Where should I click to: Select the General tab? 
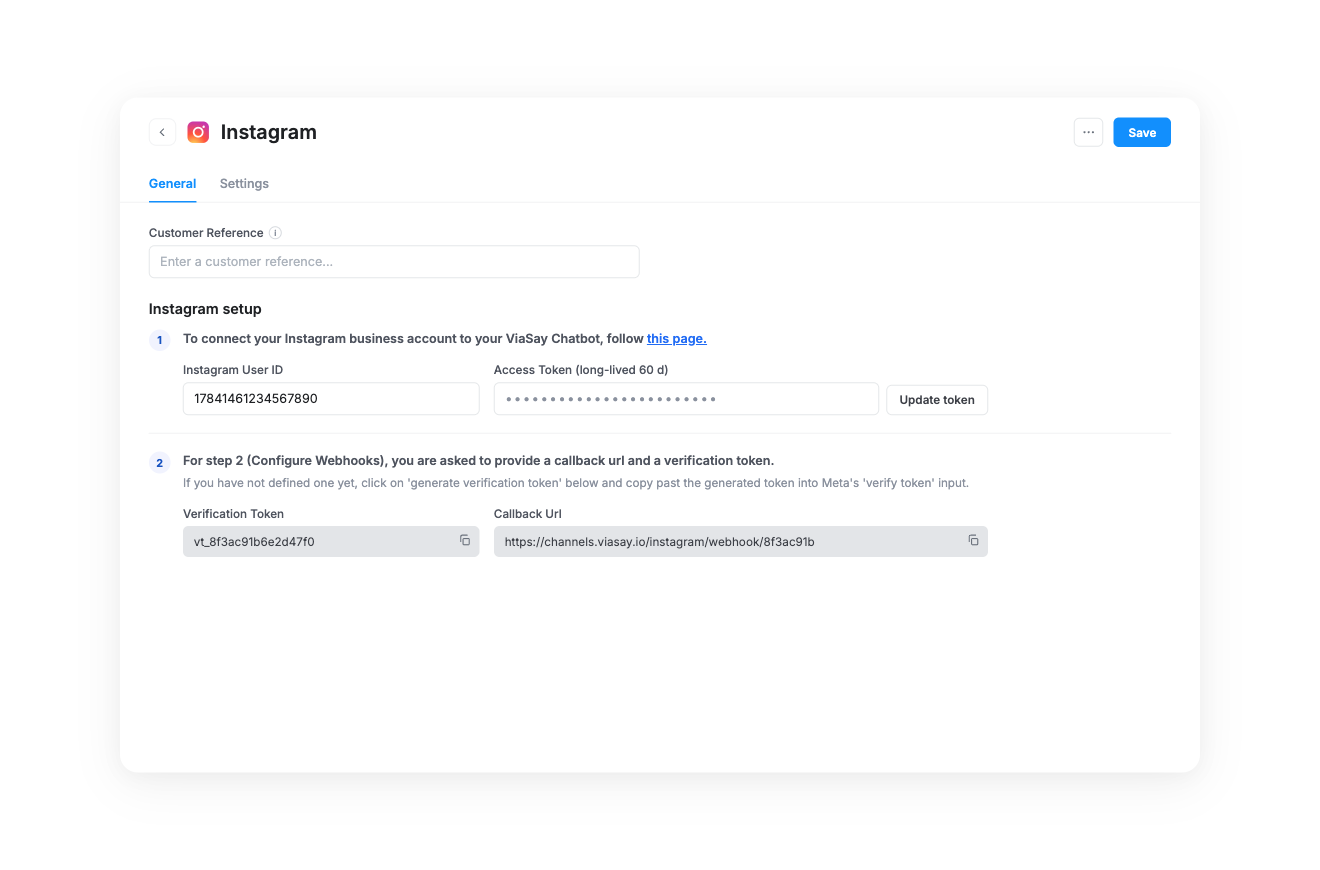coord(172,183)
